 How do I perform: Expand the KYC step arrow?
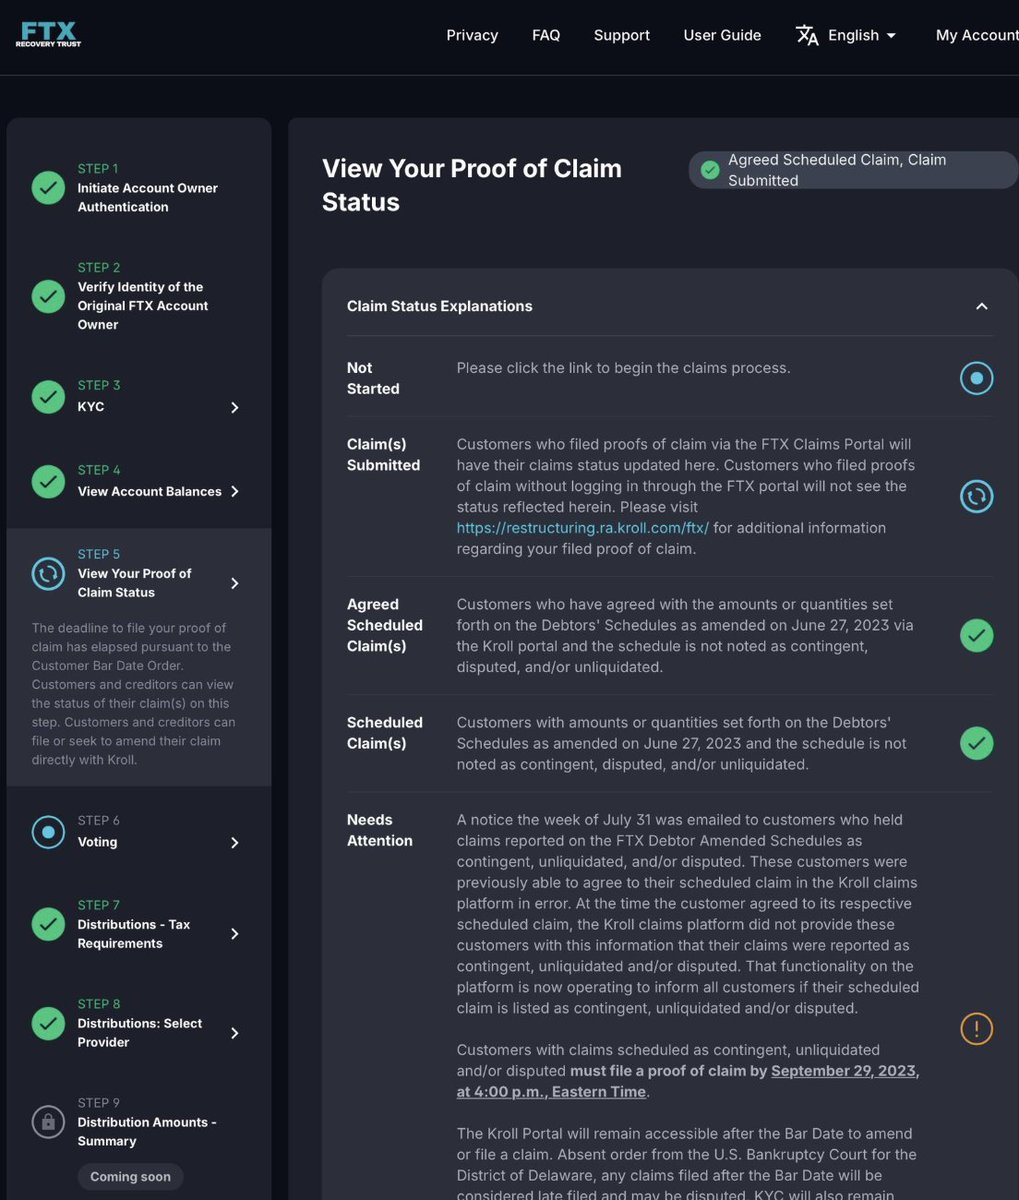pyautogui.click(x=235, y=407)
